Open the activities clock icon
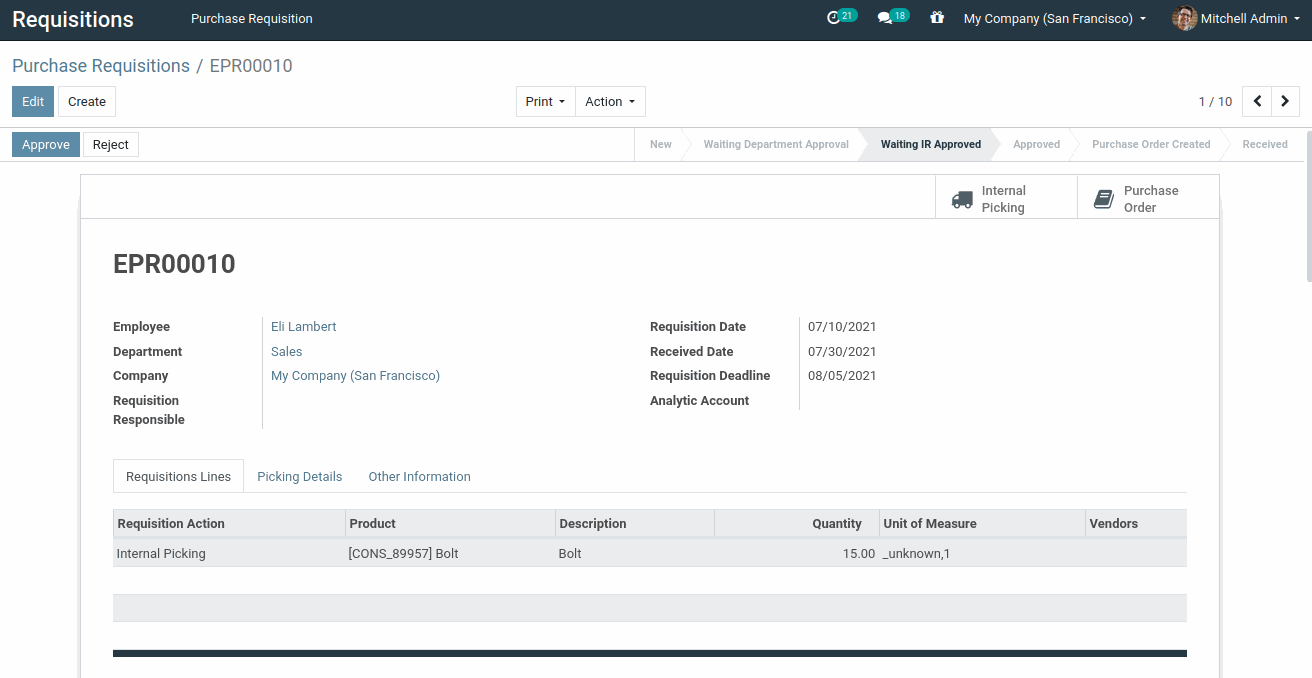 click(834, 18)
